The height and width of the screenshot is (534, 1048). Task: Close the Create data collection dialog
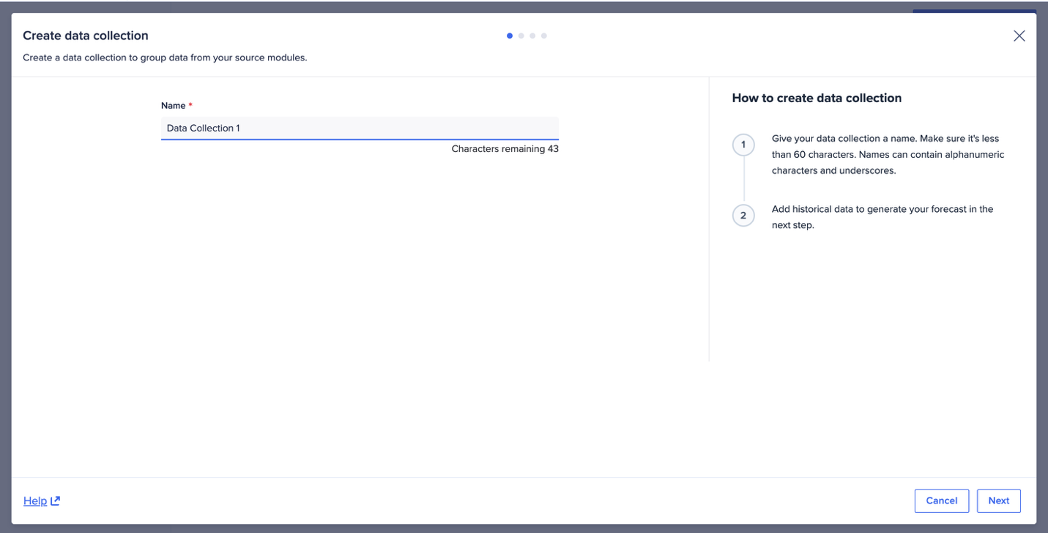1019,35
